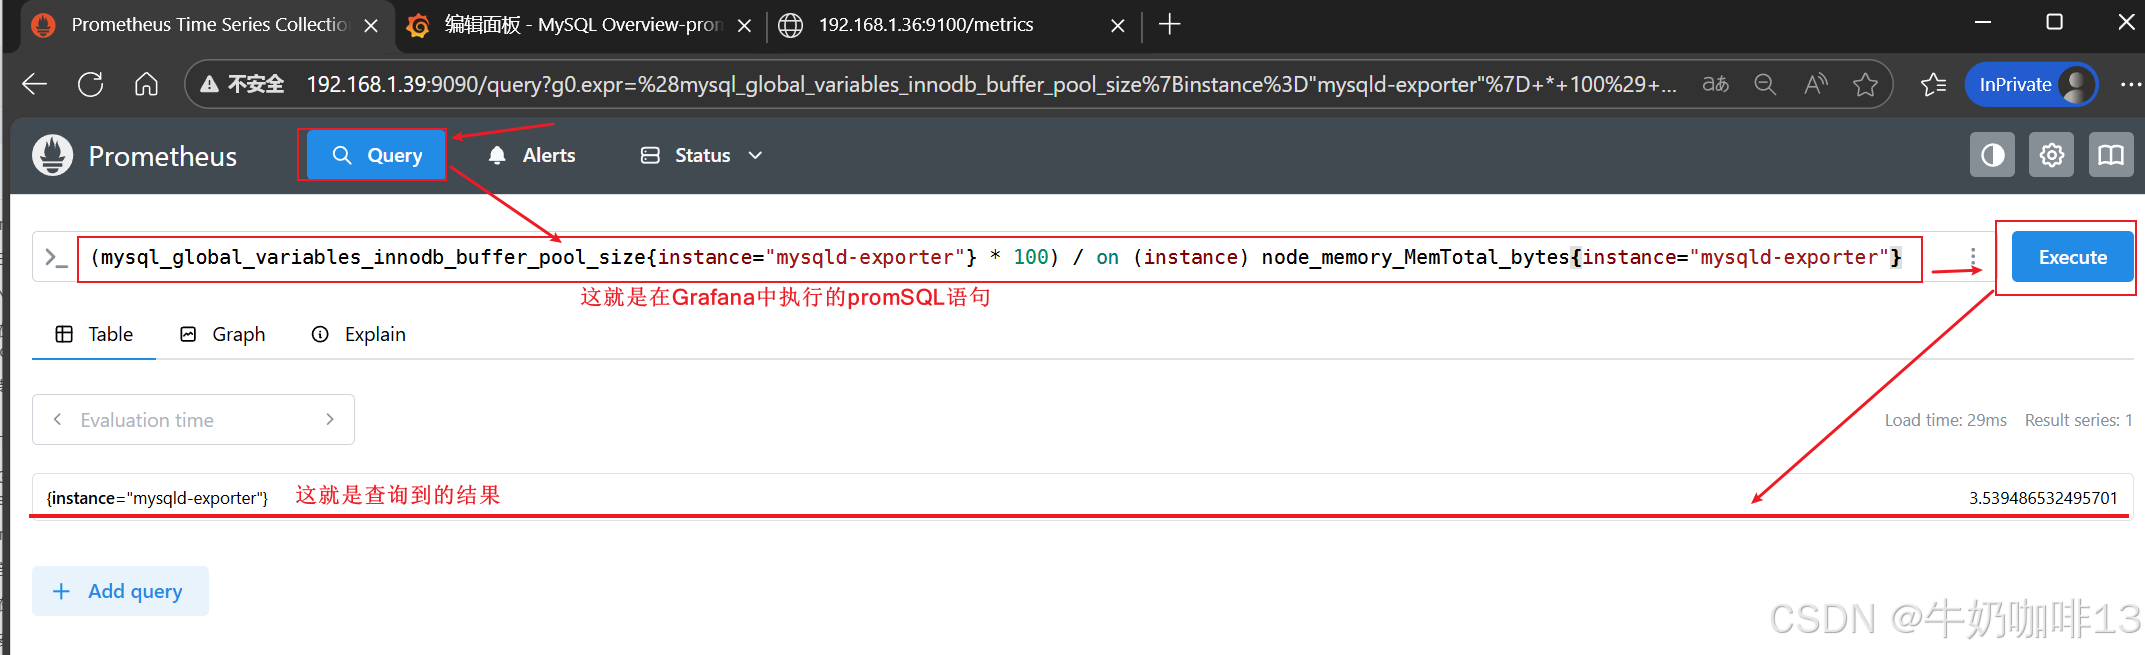Click the Prometheus title text
This screenshot has height=655, width=2145.
163,156
